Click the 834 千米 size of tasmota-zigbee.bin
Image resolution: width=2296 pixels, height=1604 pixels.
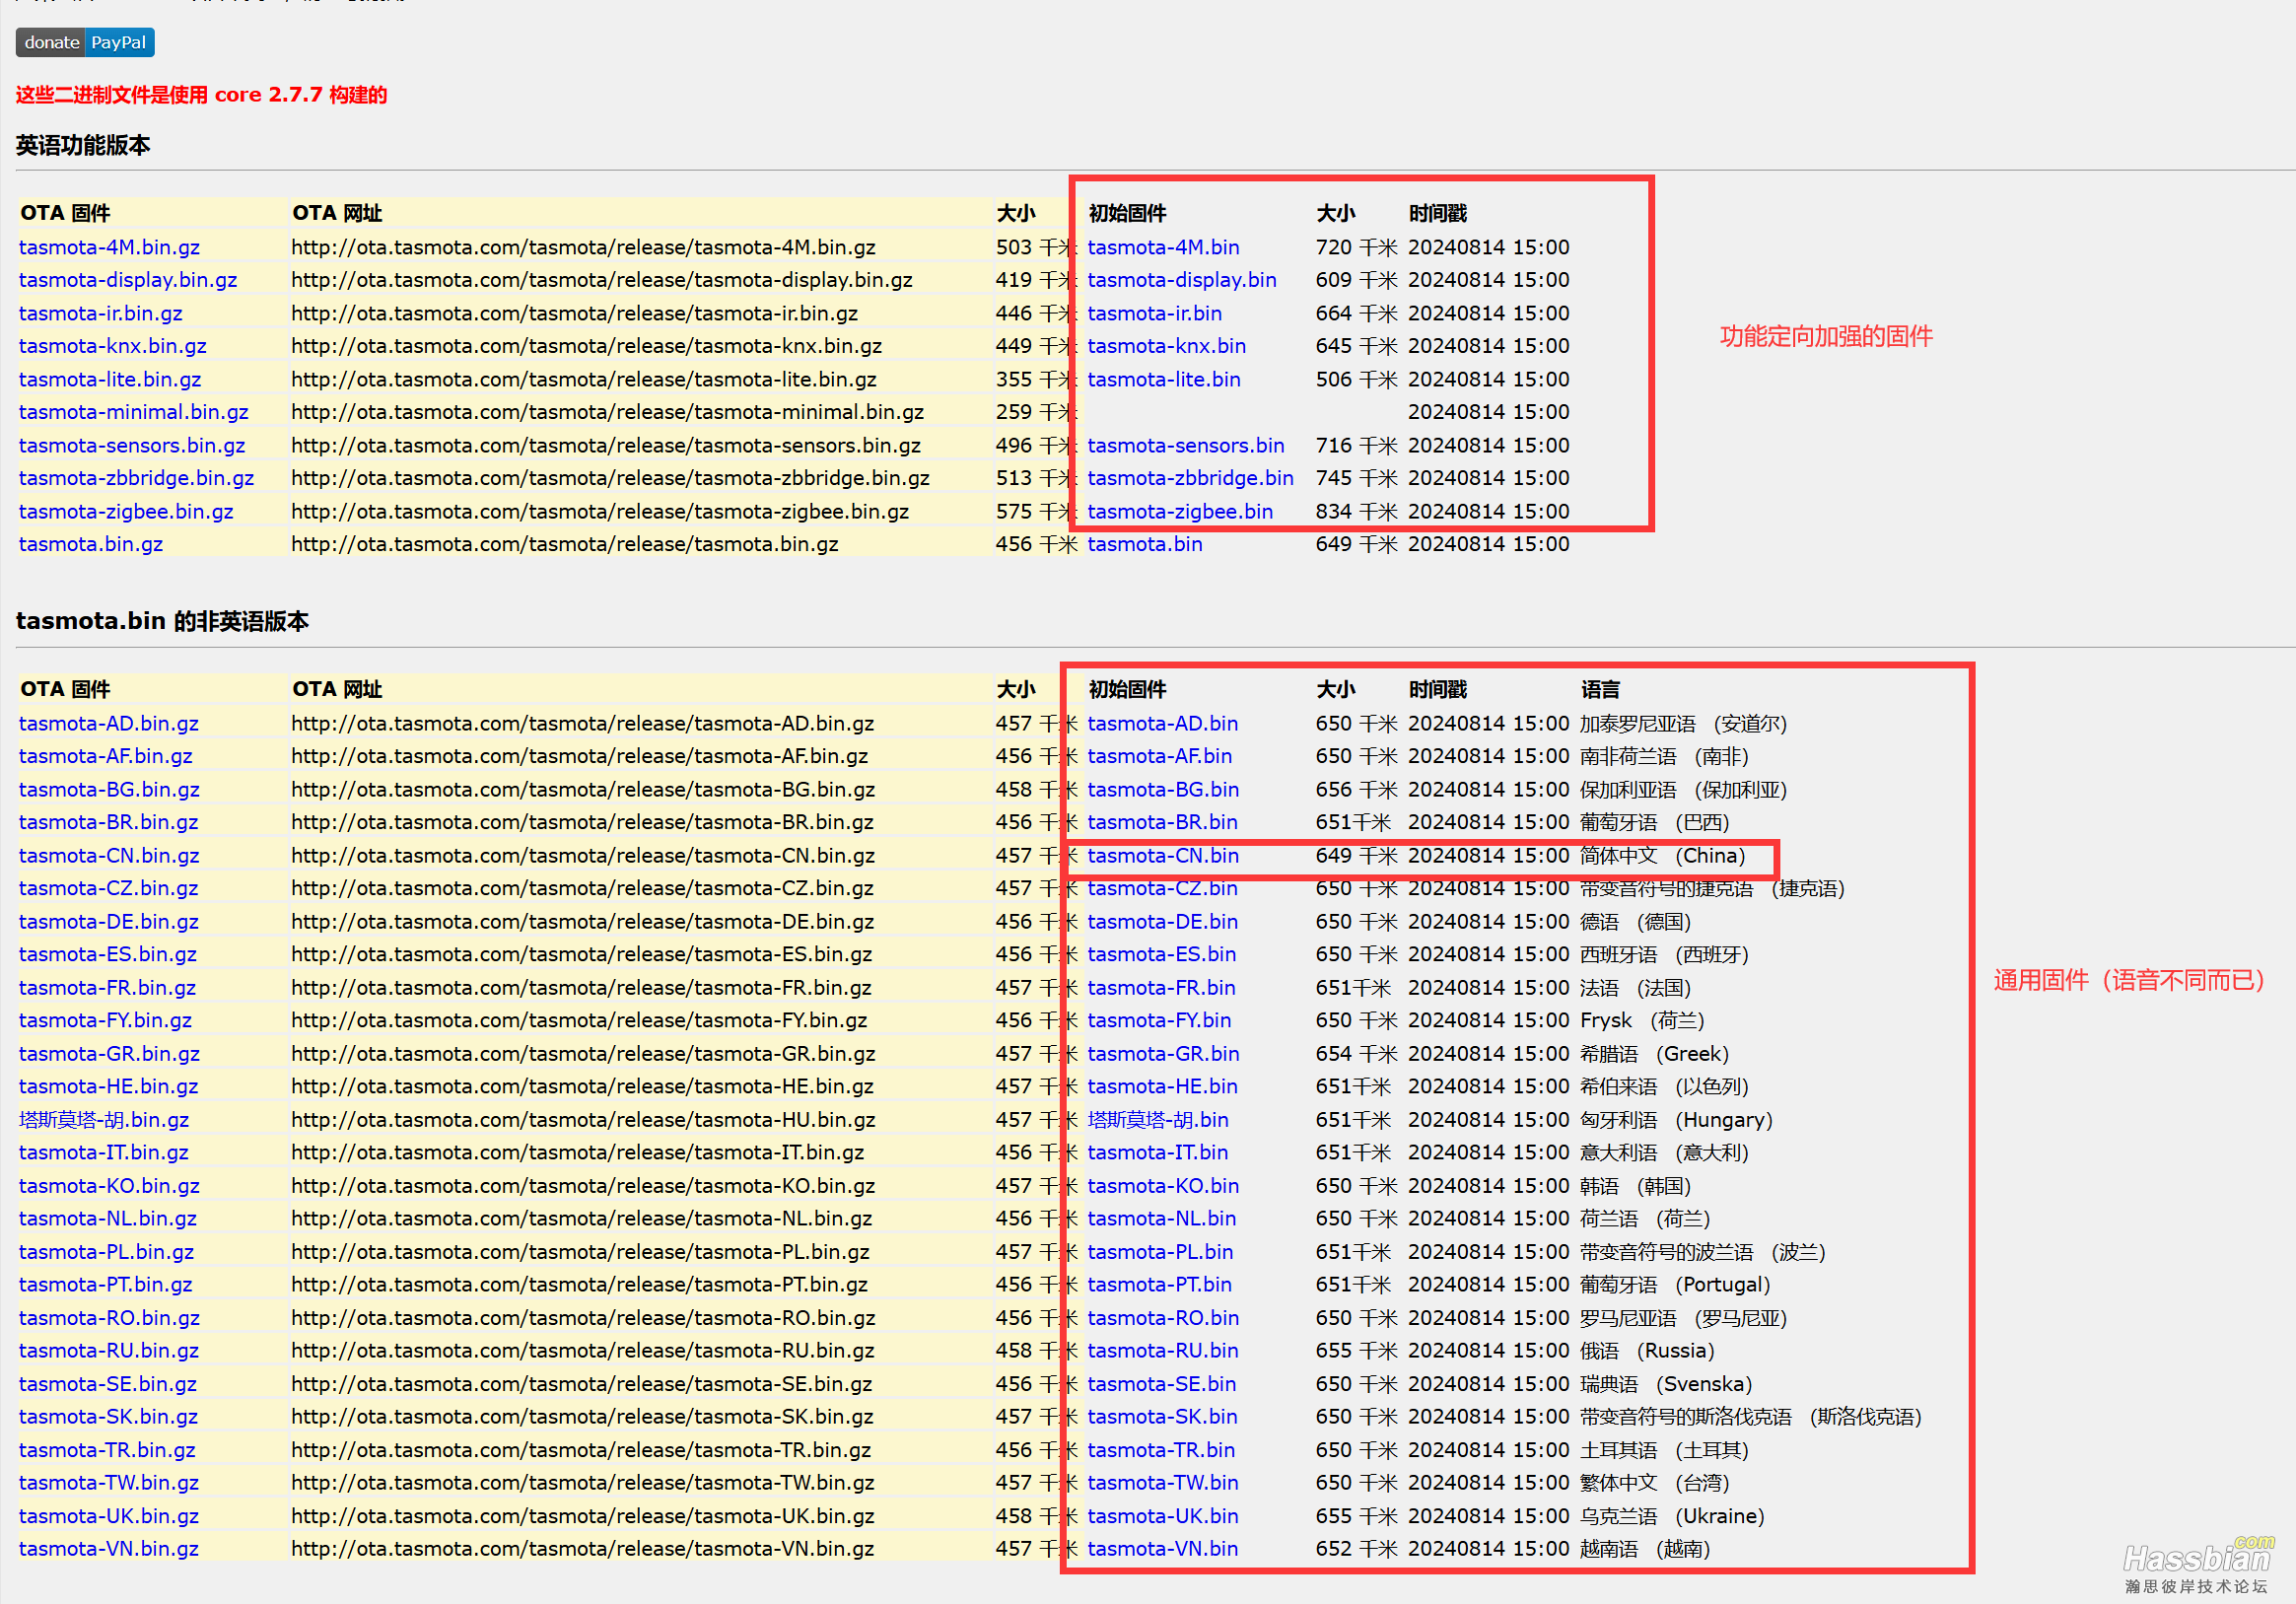click(1356, 511)
